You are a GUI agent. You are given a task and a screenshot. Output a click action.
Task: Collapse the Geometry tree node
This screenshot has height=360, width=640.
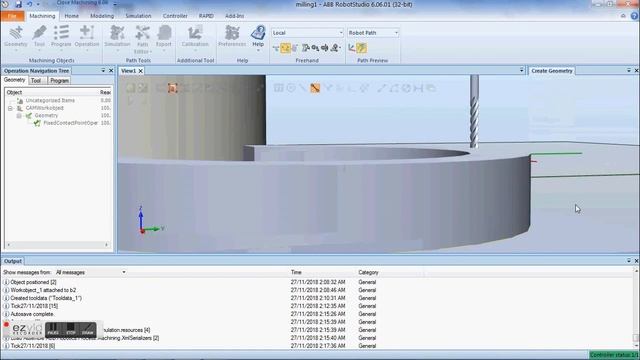(x=19, y=116)
